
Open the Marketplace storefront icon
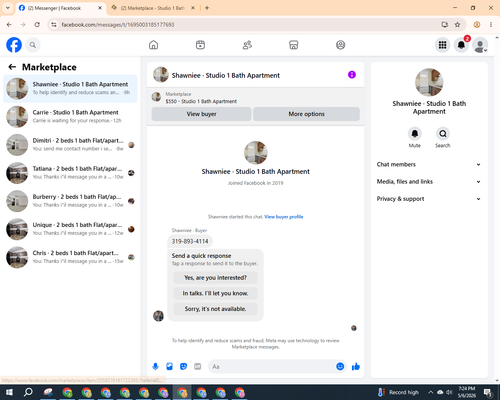click(294, 45)
